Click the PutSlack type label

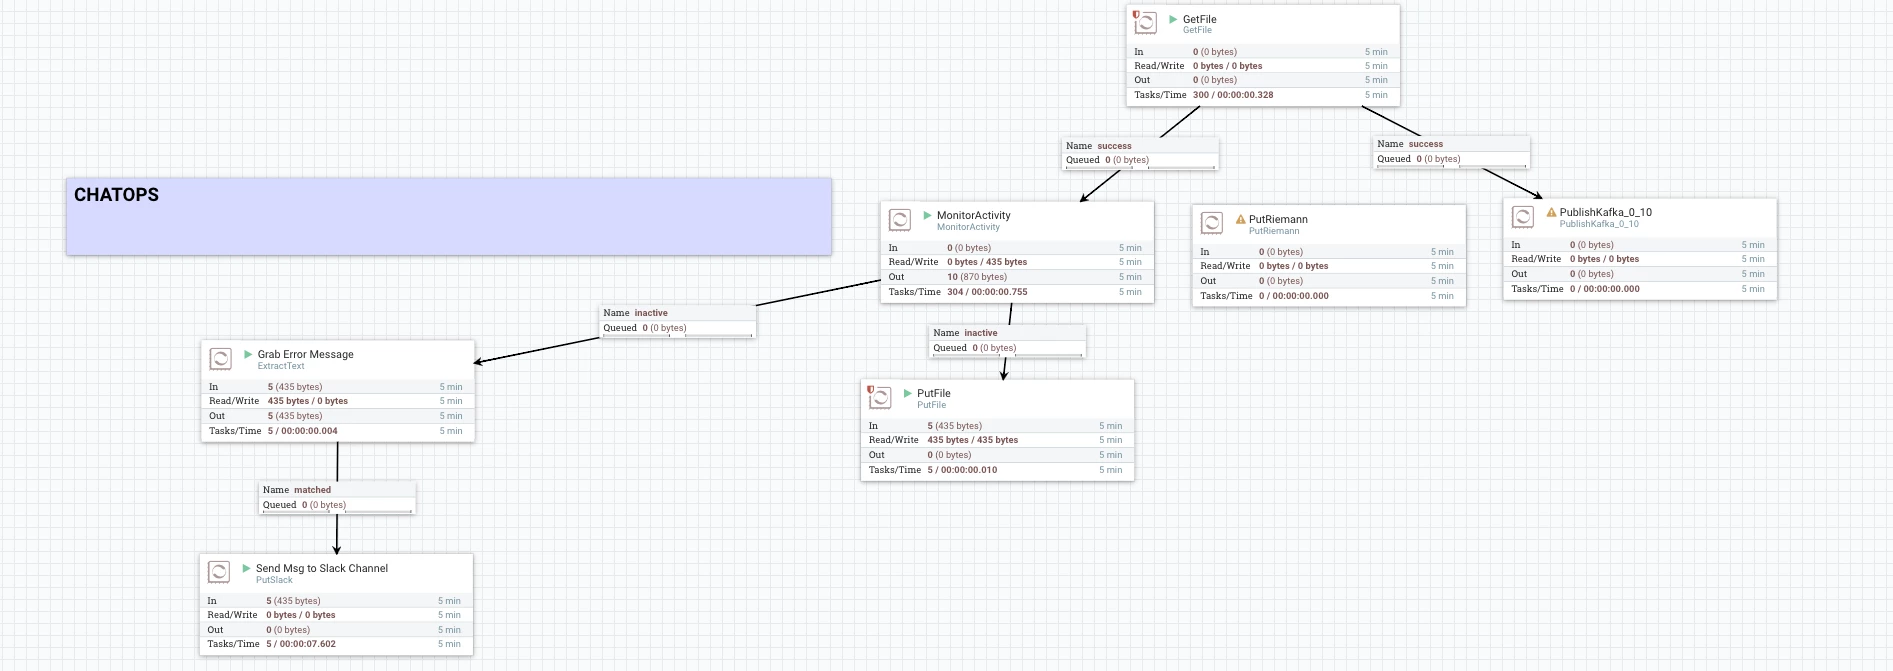pyautogui.click(x=274, y=580)
